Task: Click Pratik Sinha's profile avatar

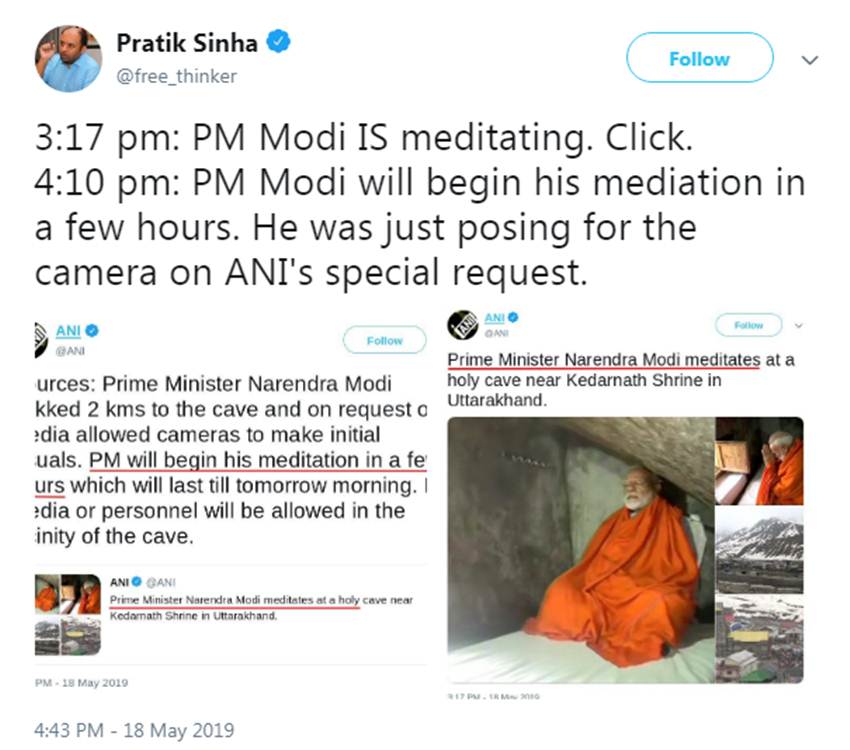Action: click(68, 59)
